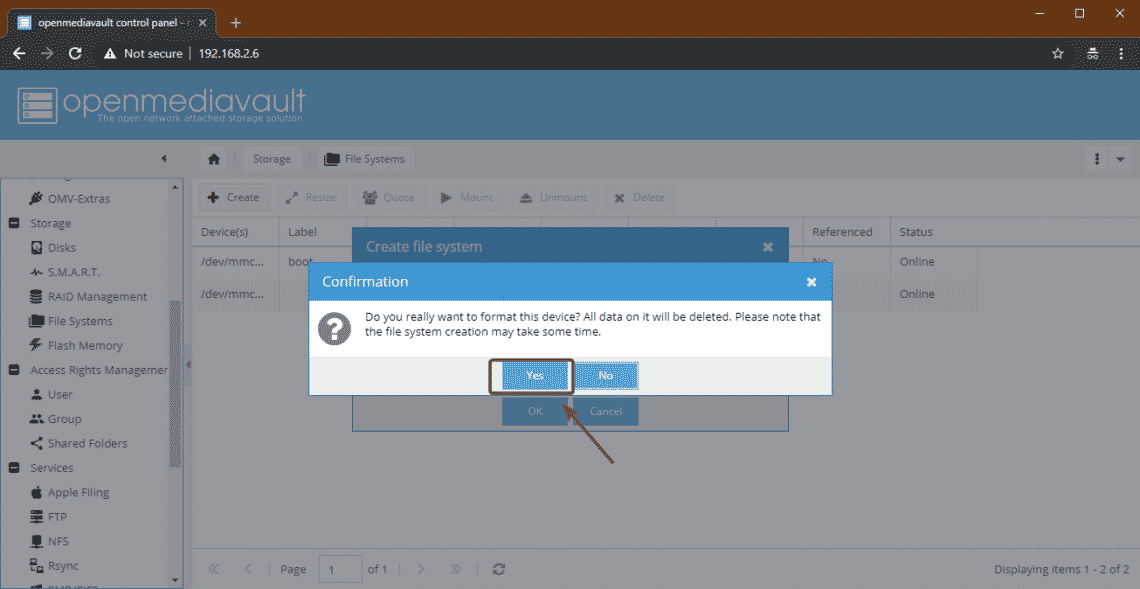Sort by the Label column header
The image size is (1140, 589).
323,232
